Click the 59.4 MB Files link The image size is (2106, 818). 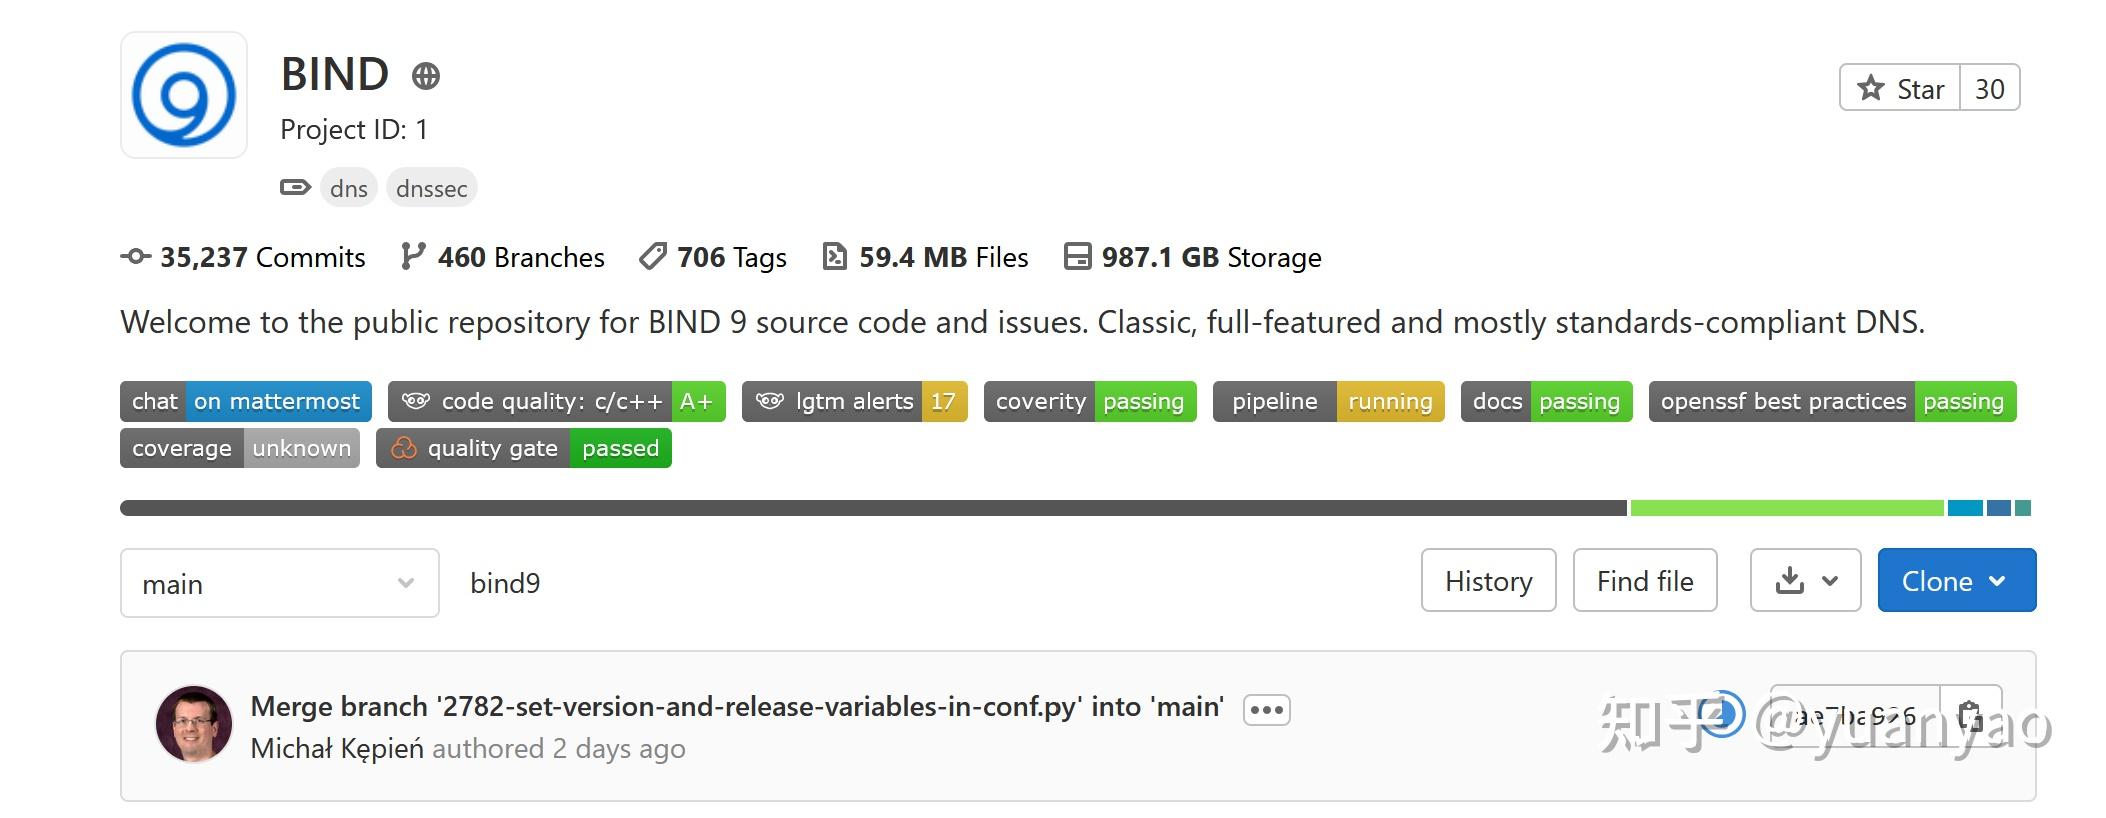(925, 257)
